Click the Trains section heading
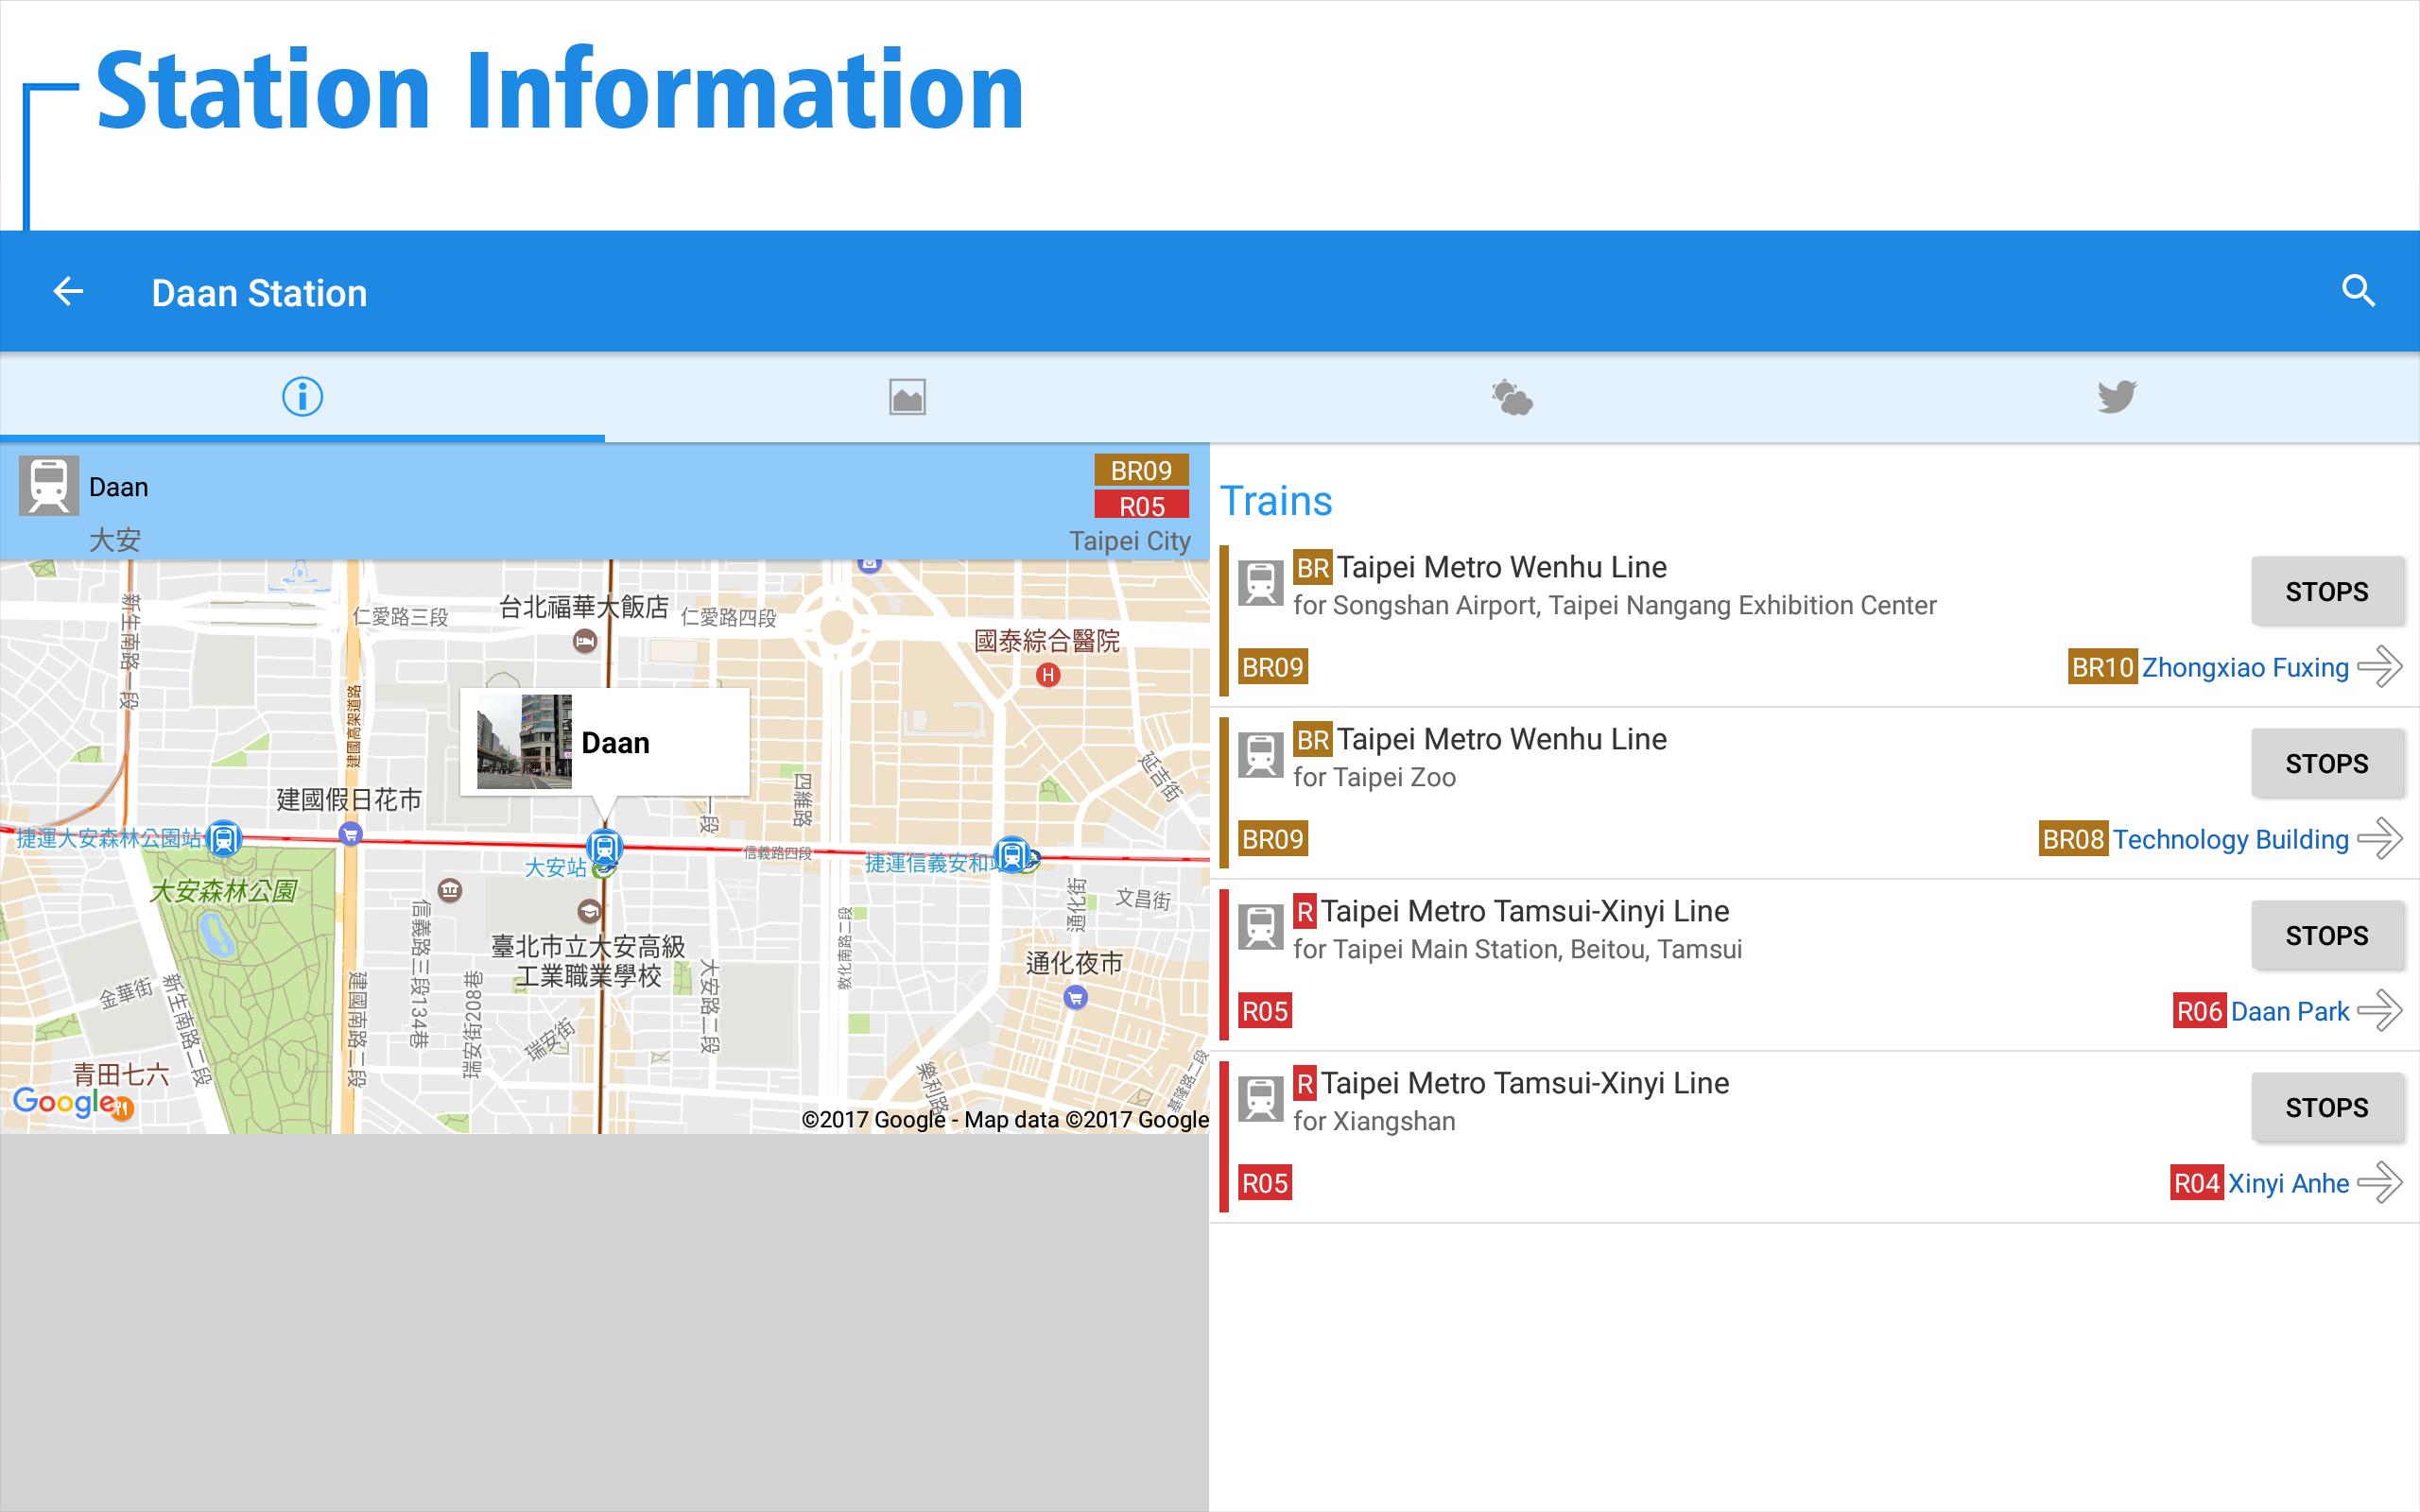 (1276, 500)
